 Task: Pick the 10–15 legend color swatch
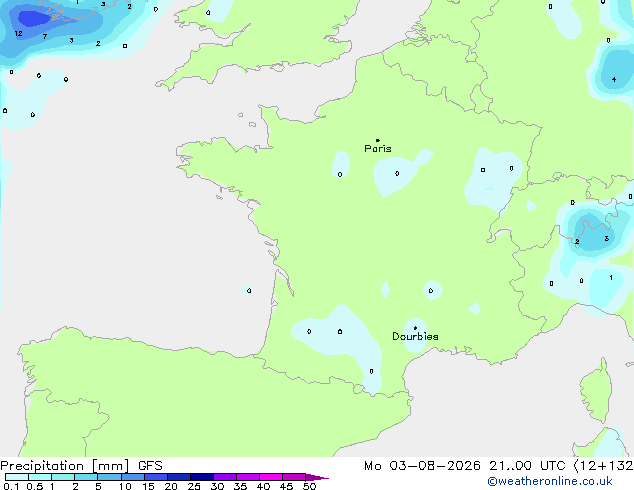pos(132,477)
